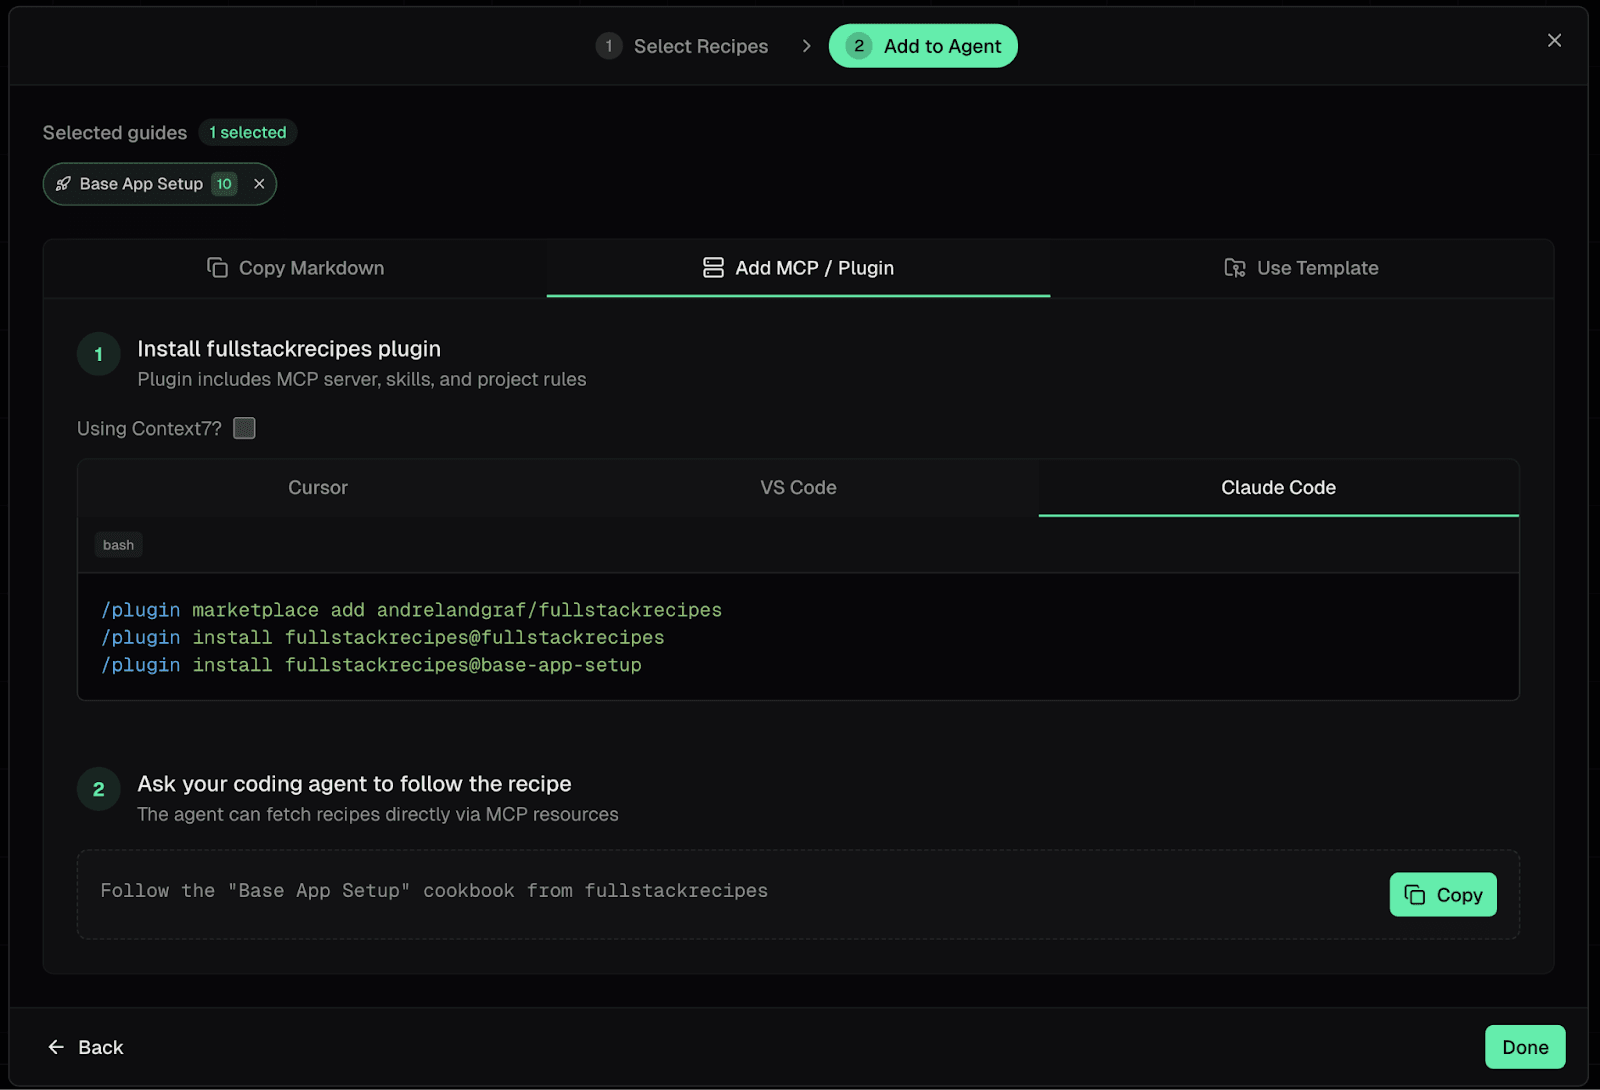Click the step 2 circle badge in header
This screenshot has height=1090, width=1600.
(x=858, y=46)
